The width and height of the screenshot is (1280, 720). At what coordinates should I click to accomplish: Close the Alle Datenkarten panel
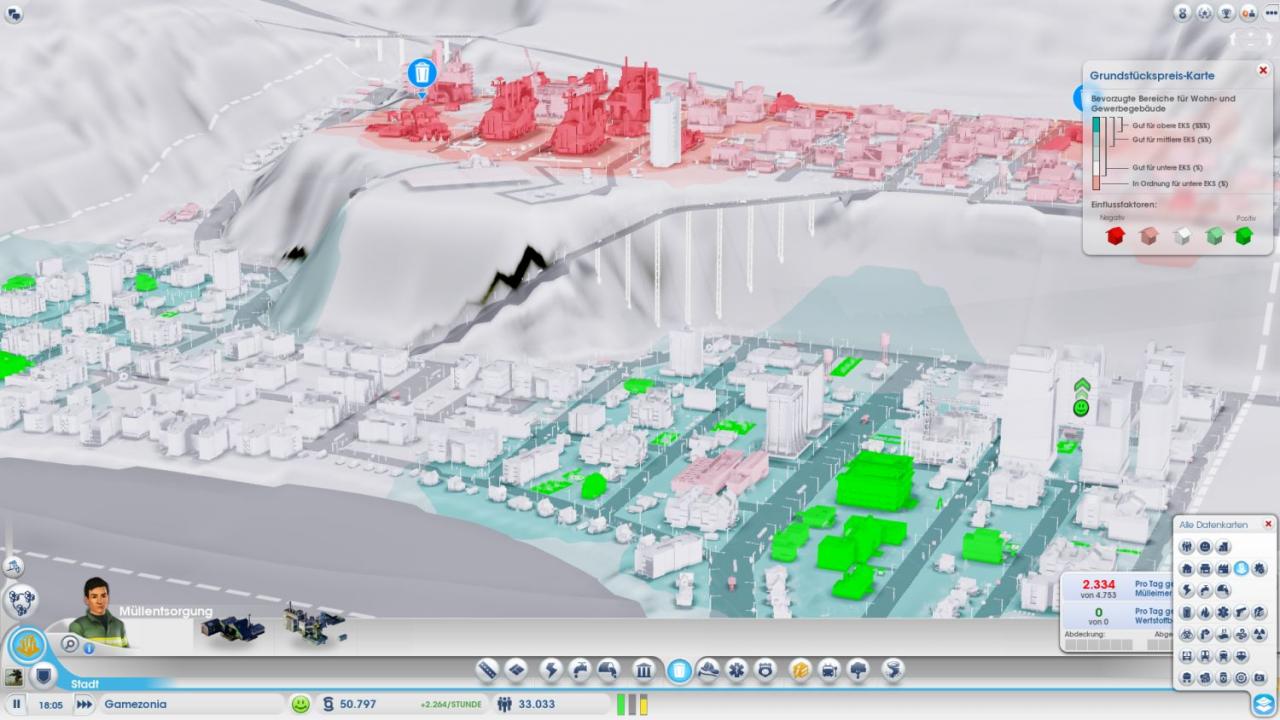coord(1268,523)
